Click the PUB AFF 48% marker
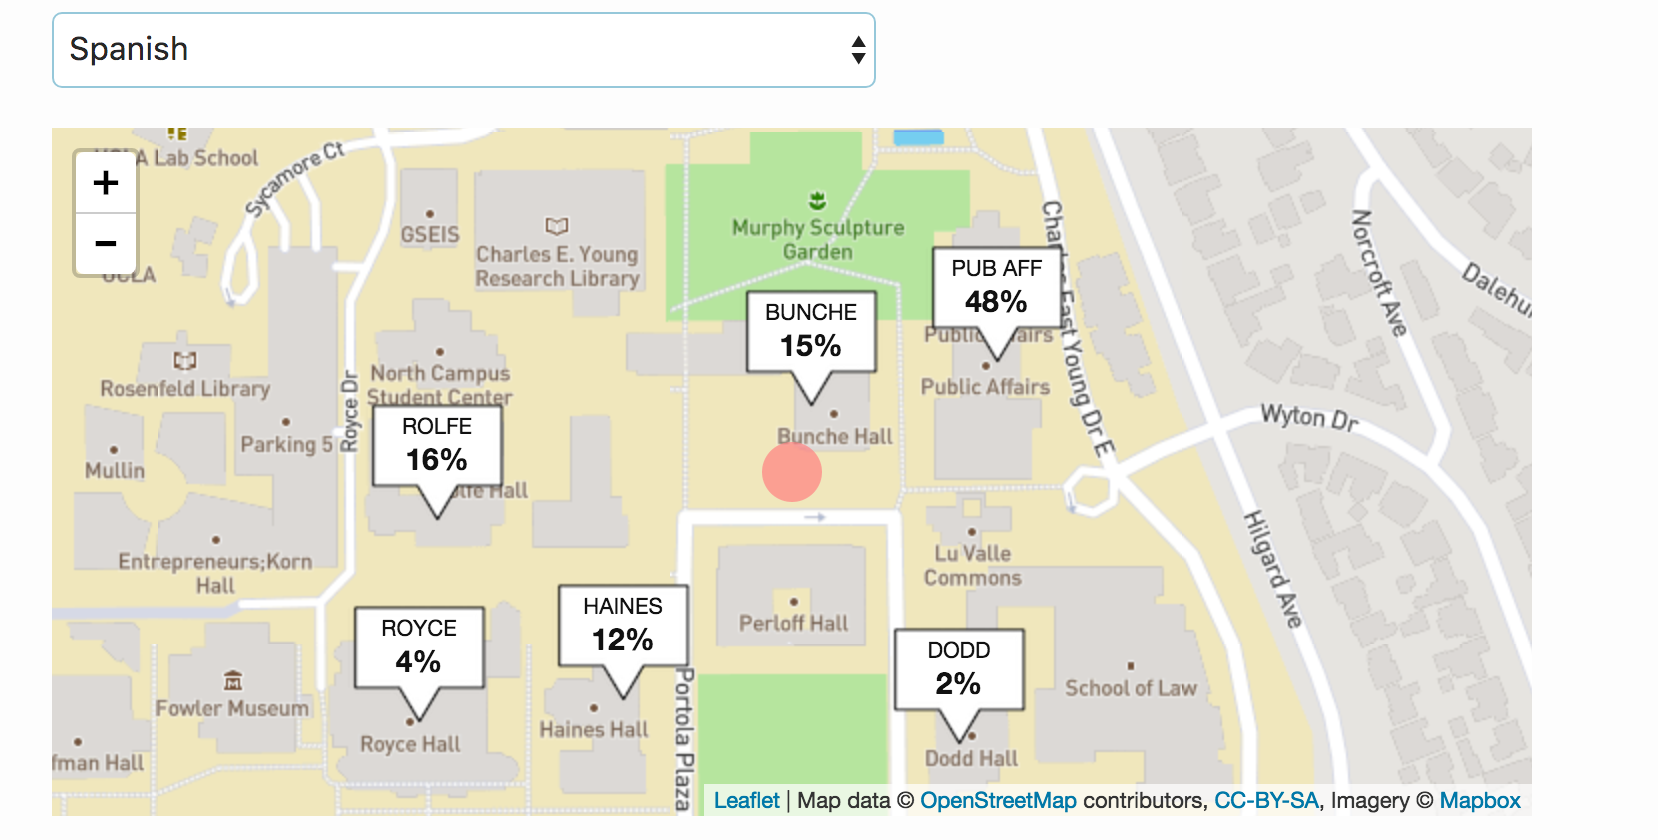The image size is (1658, 840). click(x=996, y=288)
